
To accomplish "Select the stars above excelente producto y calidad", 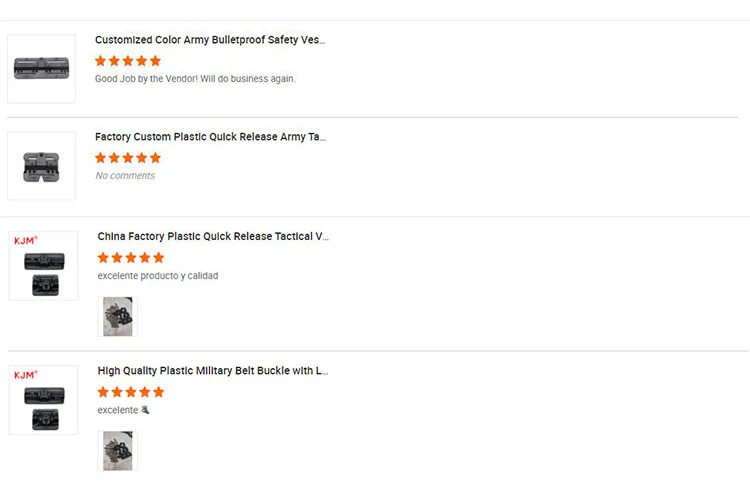I will coord(131,258).
